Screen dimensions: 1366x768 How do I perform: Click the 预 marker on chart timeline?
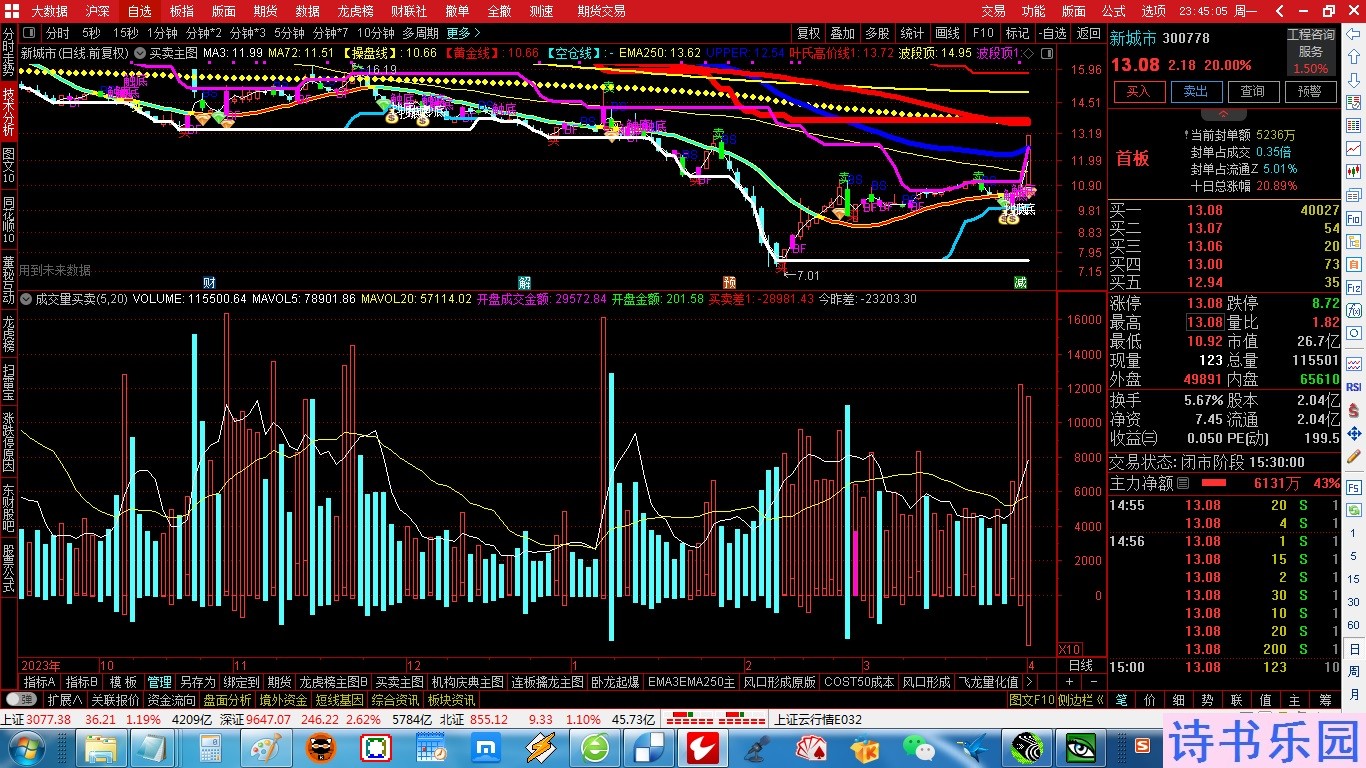[x=729, y=282]
